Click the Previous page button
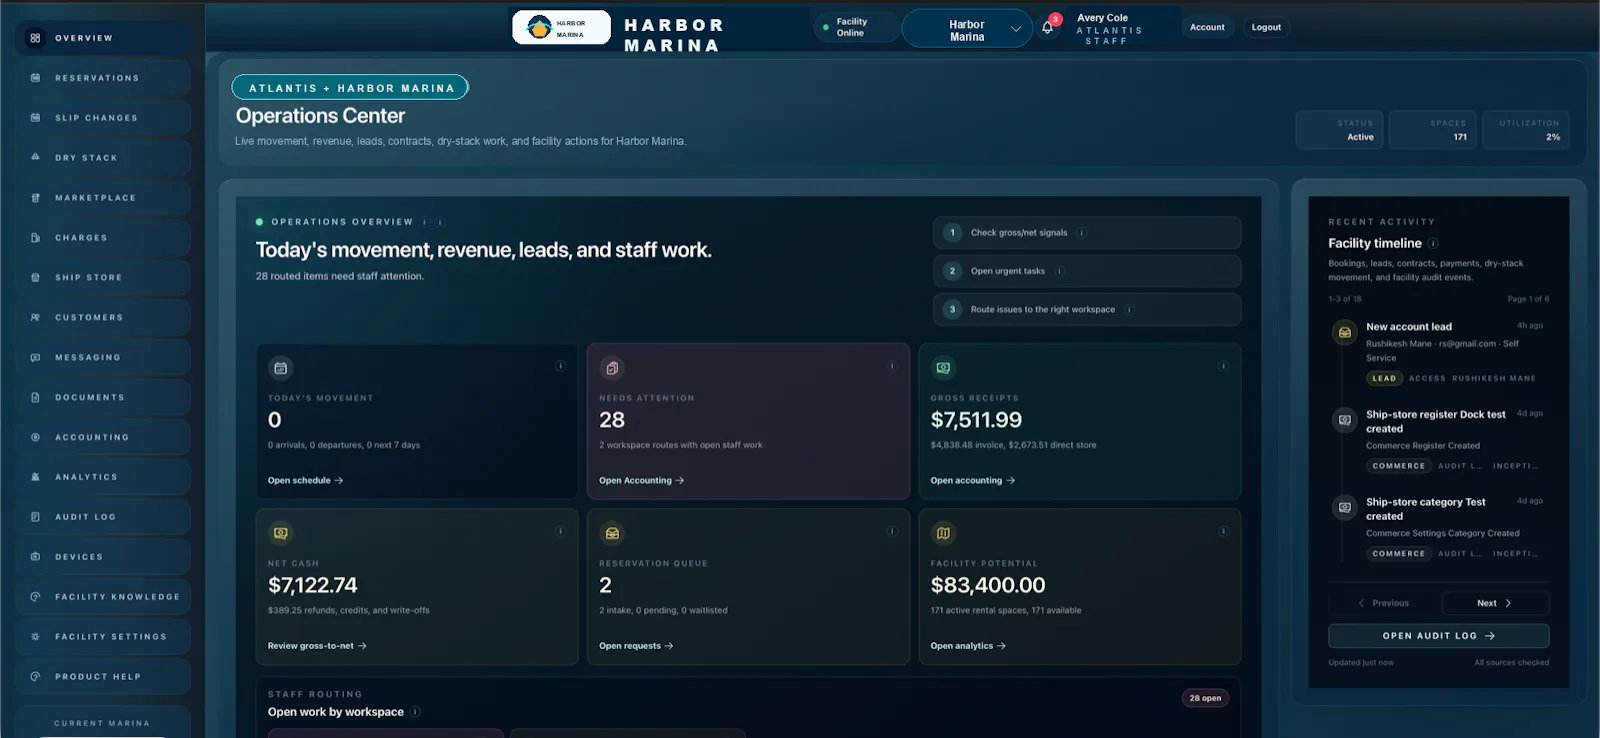The width and height of the screenshot is (1600, 738). click(x=1384, y=603)
